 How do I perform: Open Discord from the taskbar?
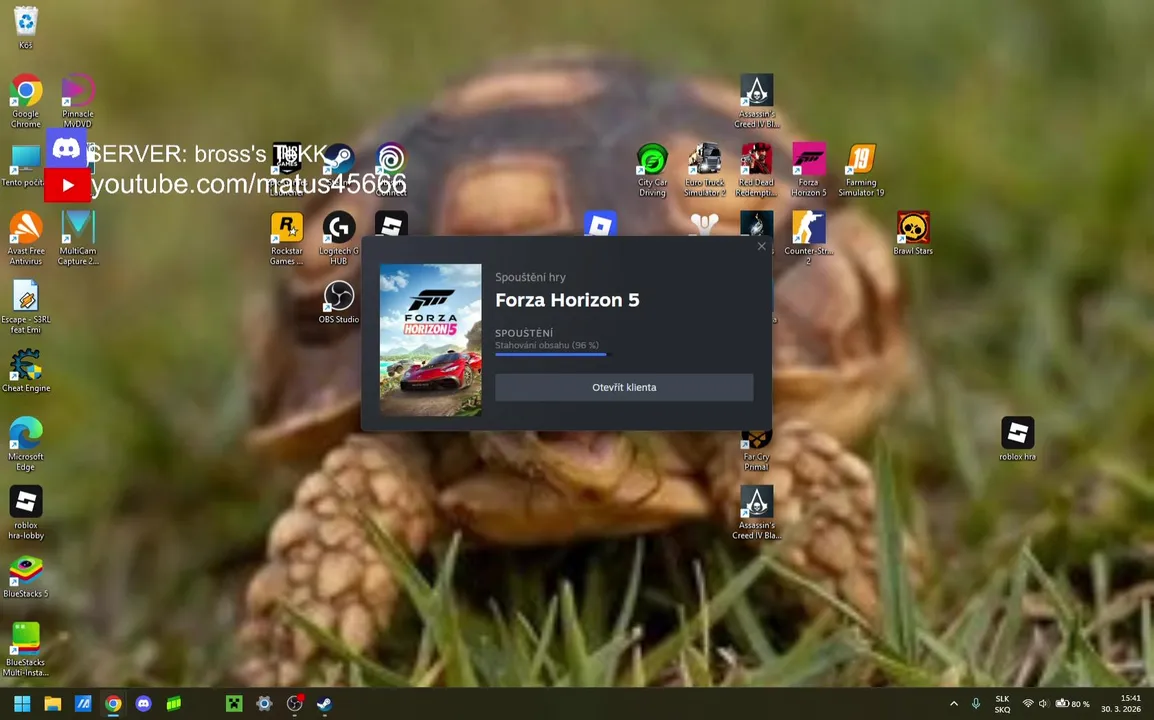(x=144, y=704)
